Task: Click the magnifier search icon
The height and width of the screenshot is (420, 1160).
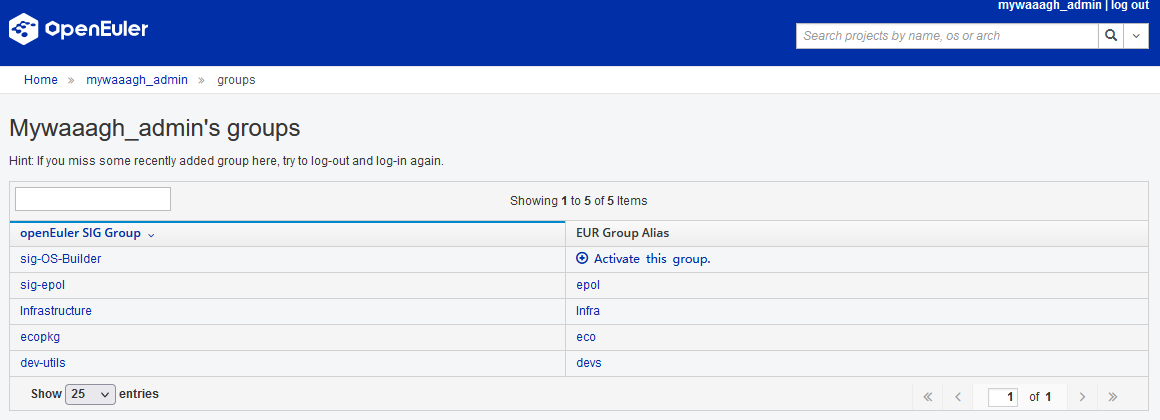Action: 1111,36
